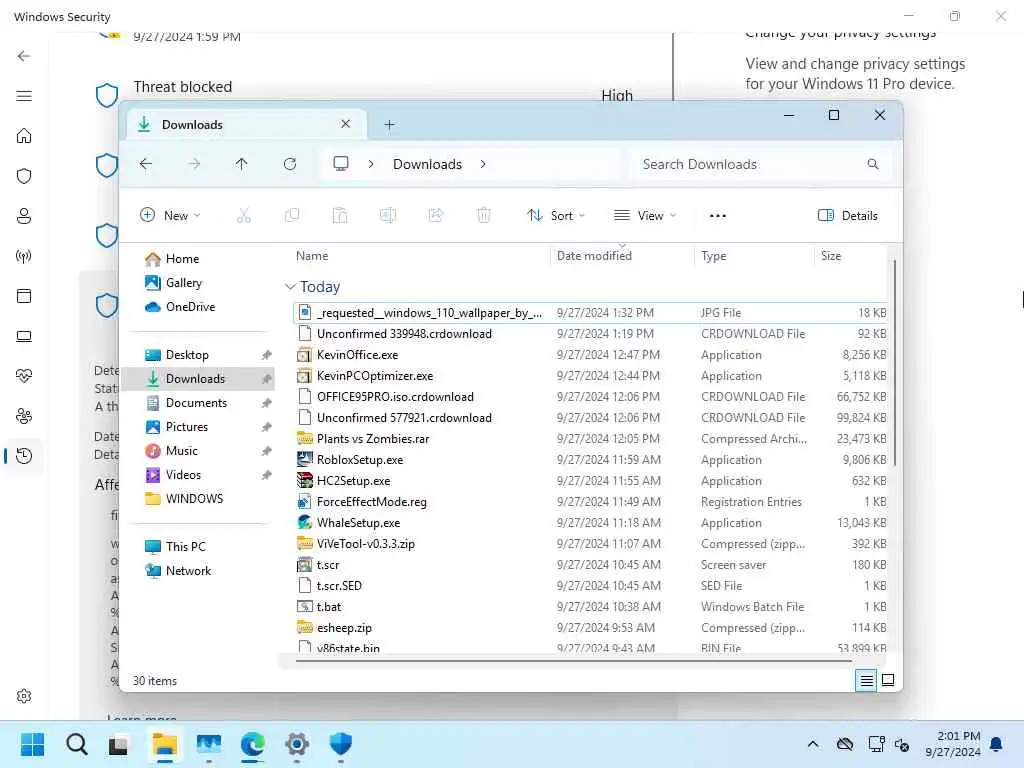Close the Downloads tab
The height and width of the screenshot is (768, 1024).
pyautogui.click(x=345, y=123)
